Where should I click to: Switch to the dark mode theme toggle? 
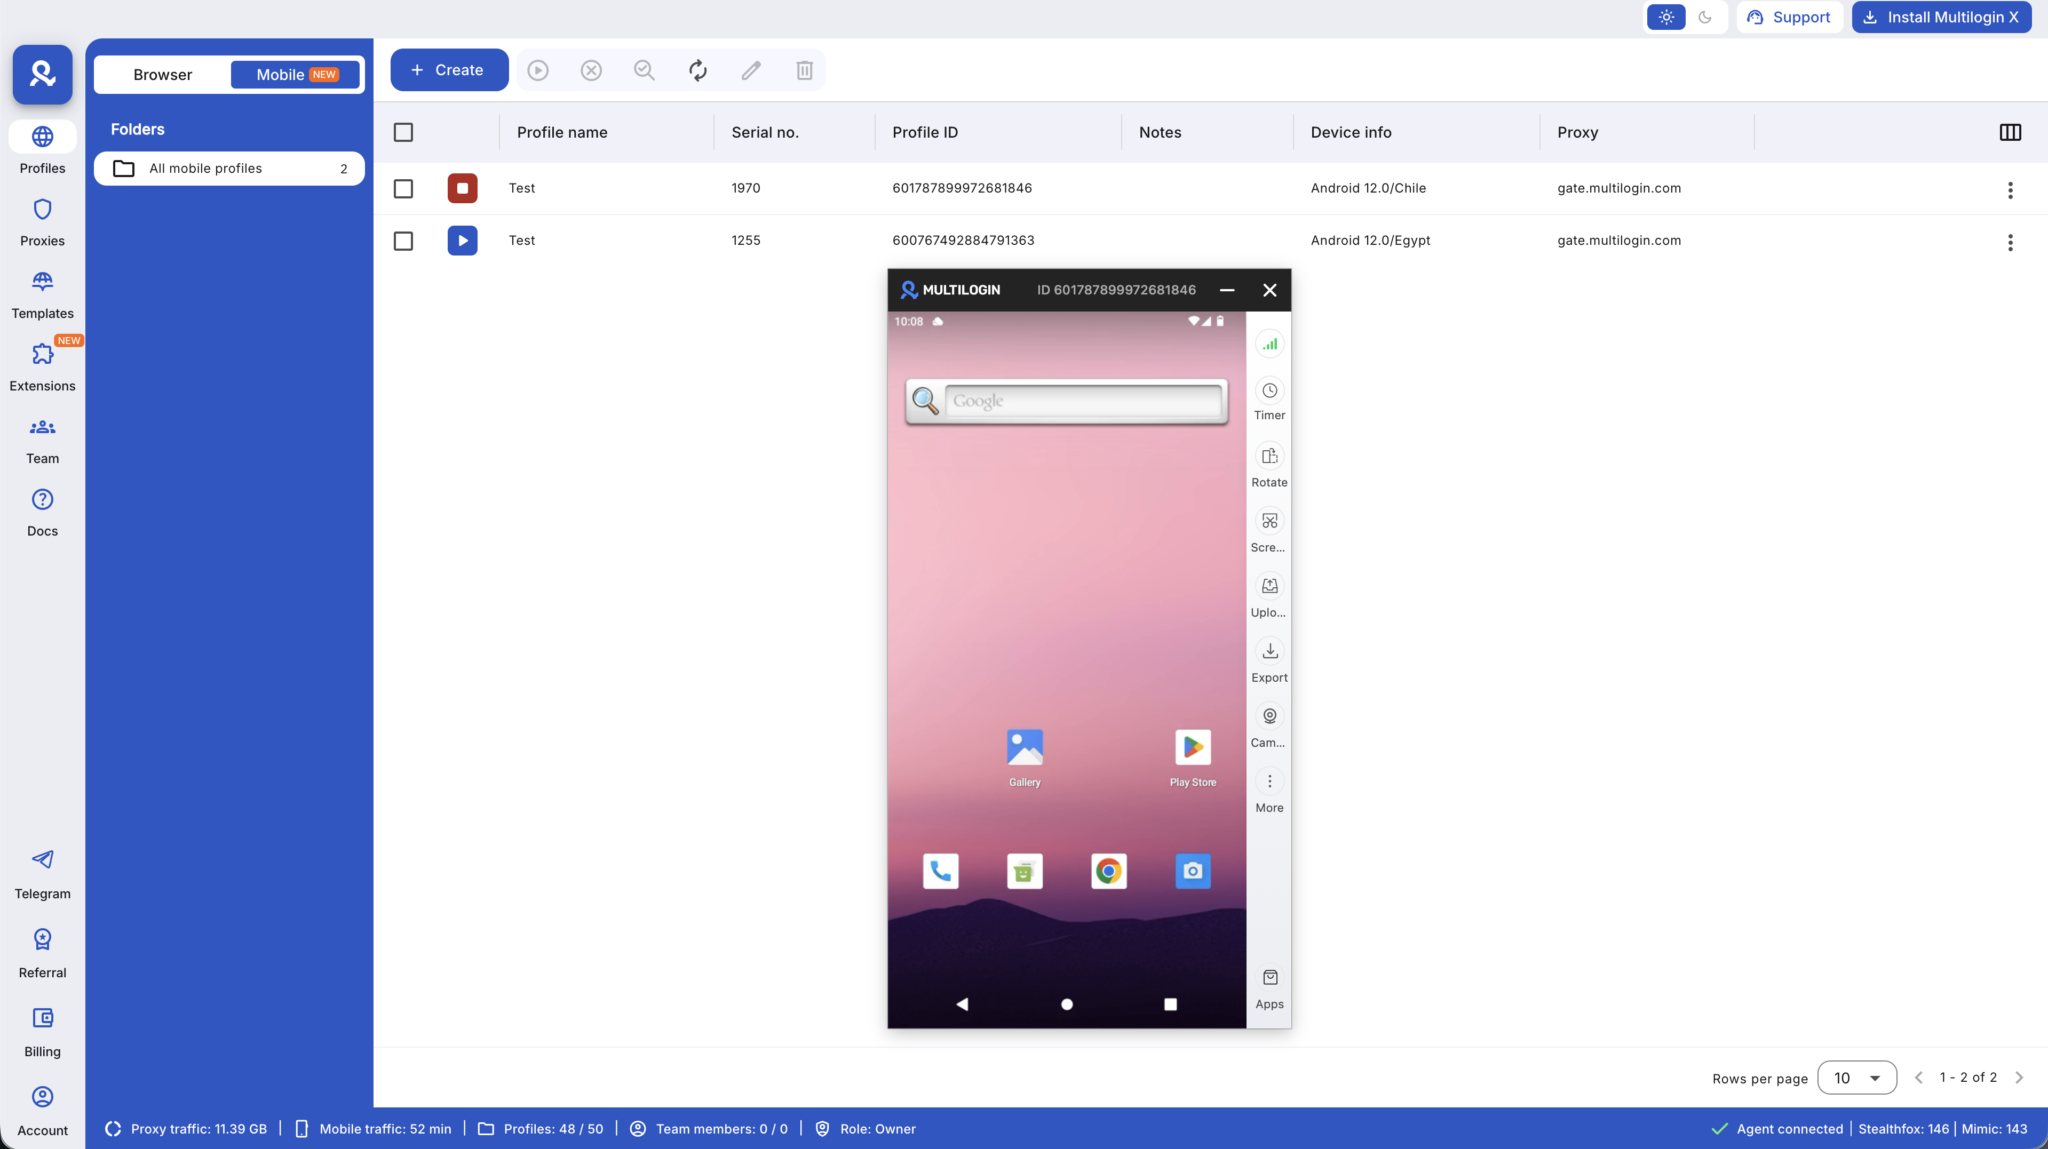coord(1705,17)
